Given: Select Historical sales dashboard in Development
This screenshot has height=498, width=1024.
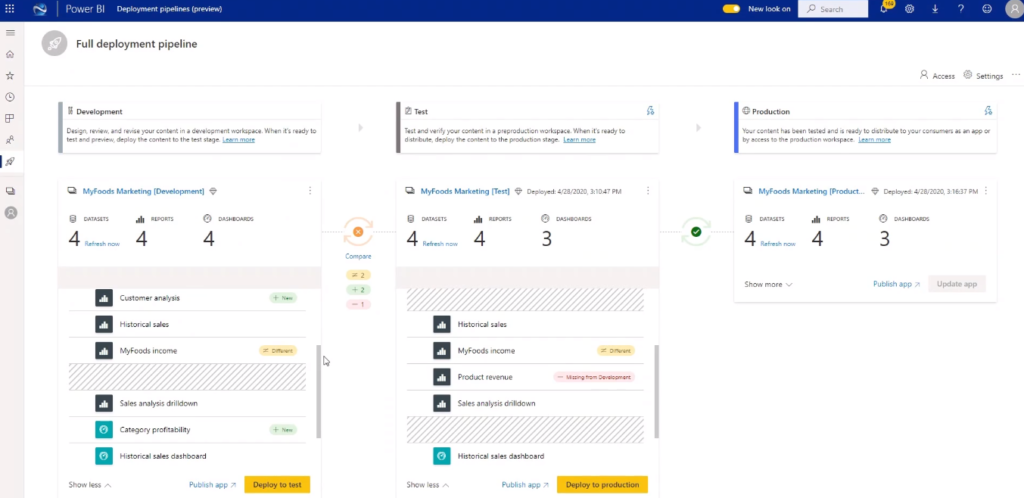Looking at the screenshot, I should click(187, 456).
